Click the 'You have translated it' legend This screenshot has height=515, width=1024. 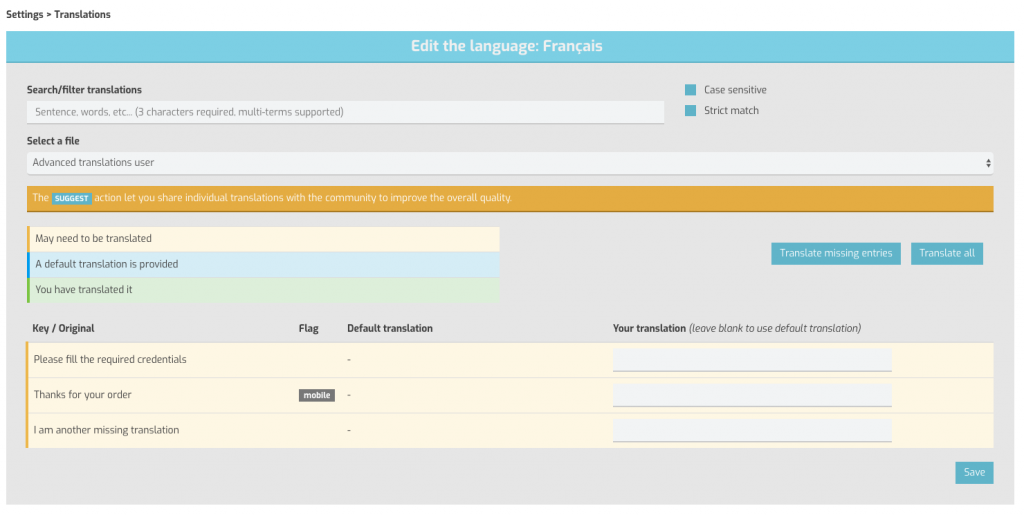point(83,290)
